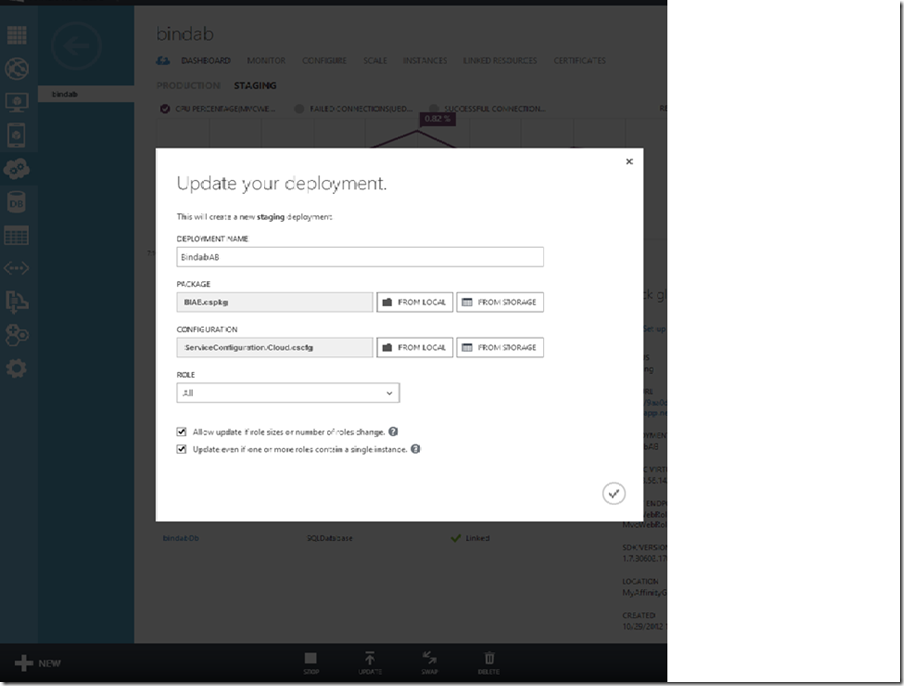Toggle FAILED CONNECTIONS metric circle
904x686 pixels.
299,108
